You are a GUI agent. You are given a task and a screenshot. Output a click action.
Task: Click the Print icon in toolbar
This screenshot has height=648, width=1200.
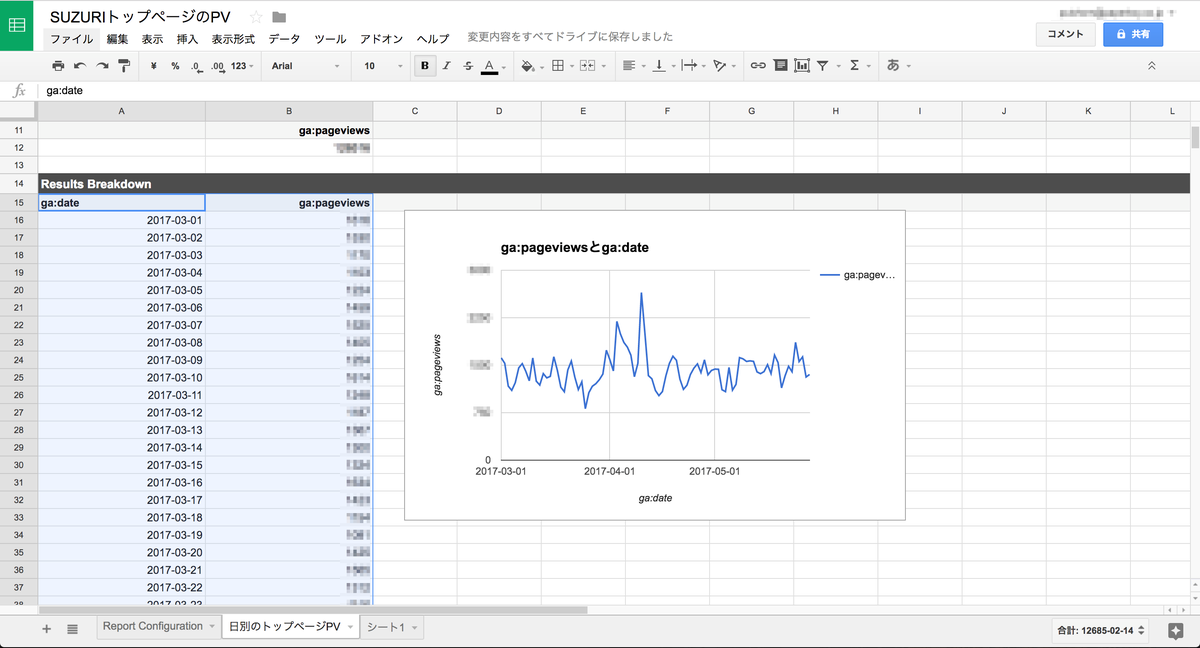point(58,66)
